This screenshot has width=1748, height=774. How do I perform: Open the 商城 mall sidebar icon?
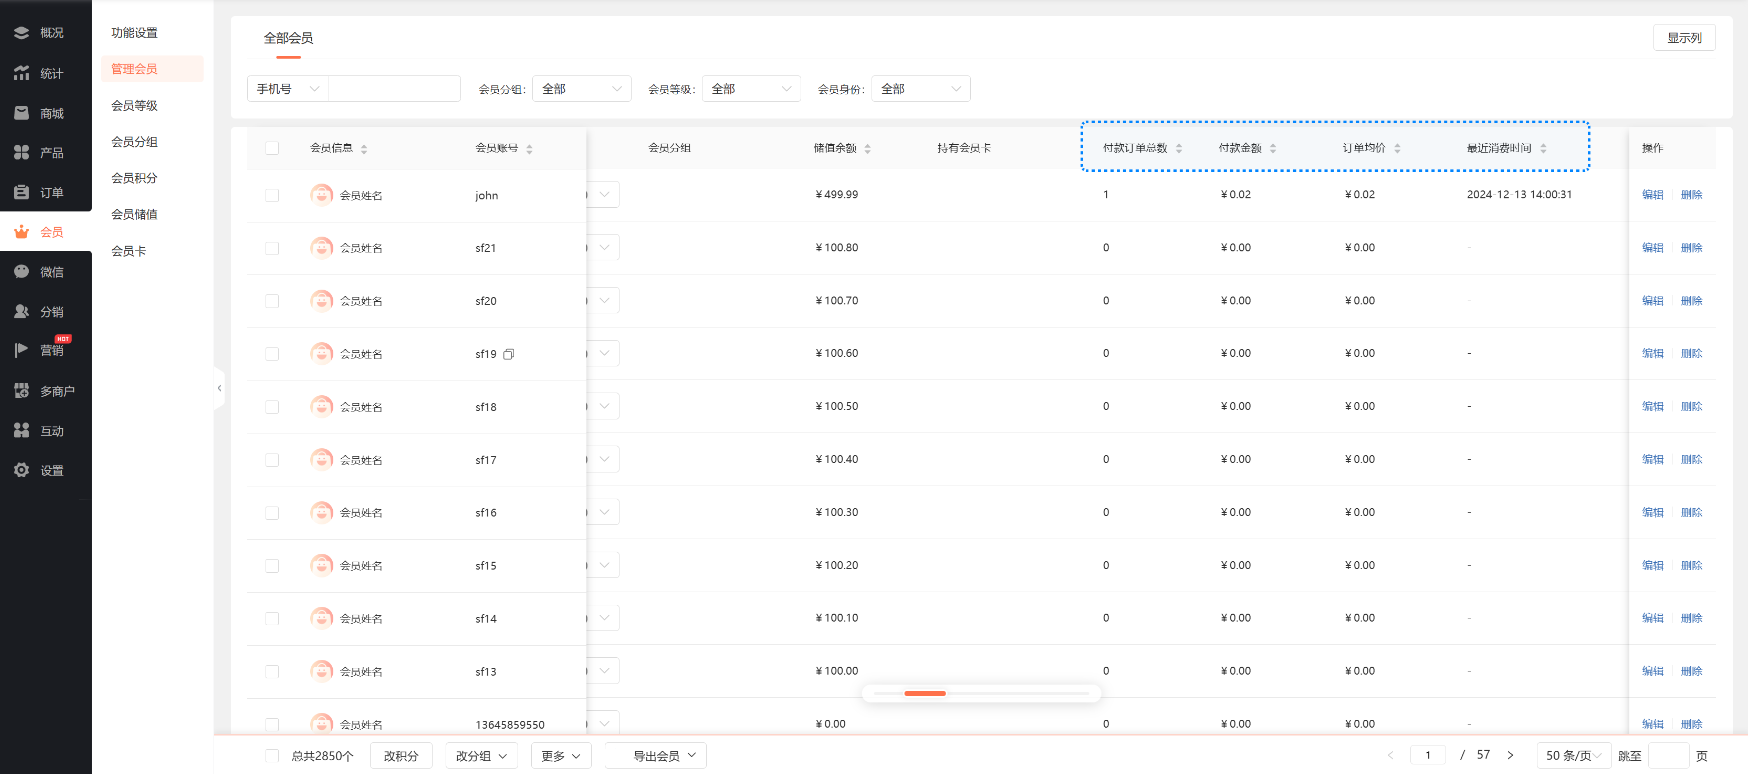tap(21, 113)
